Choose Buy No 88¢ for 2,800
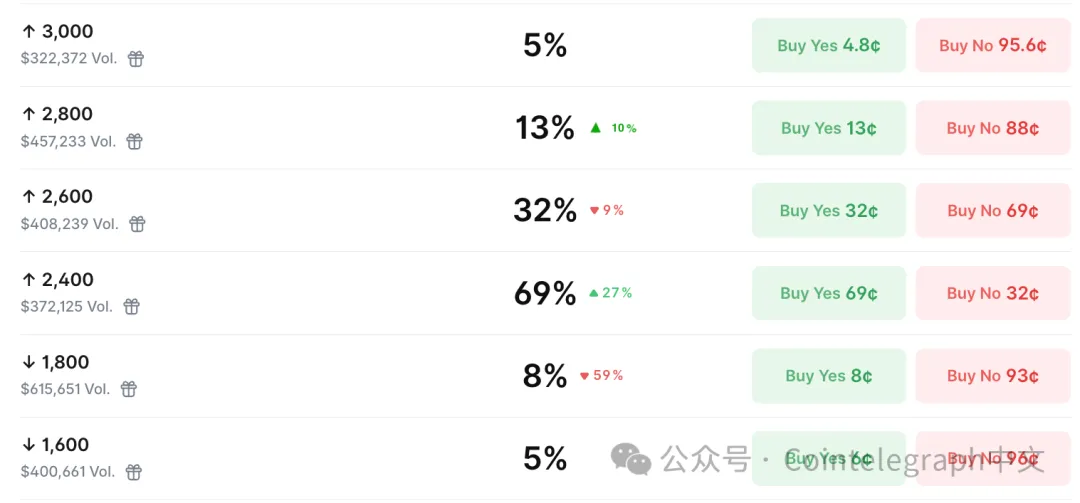This screenshot has width=1080, height=503. click(992, 128)
